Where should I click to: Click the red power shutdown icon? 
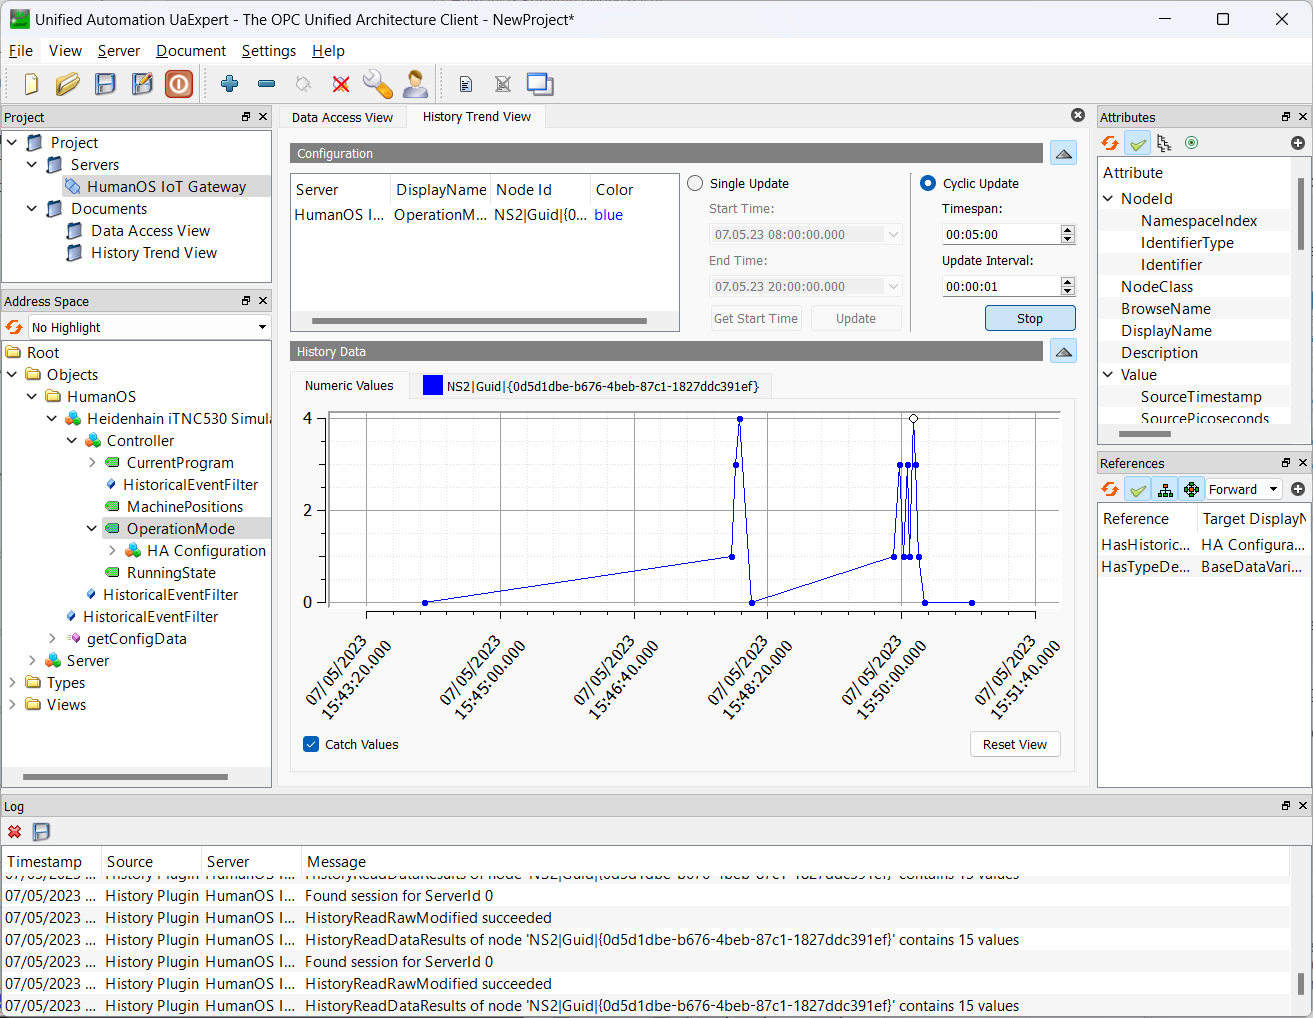(179, 84)
